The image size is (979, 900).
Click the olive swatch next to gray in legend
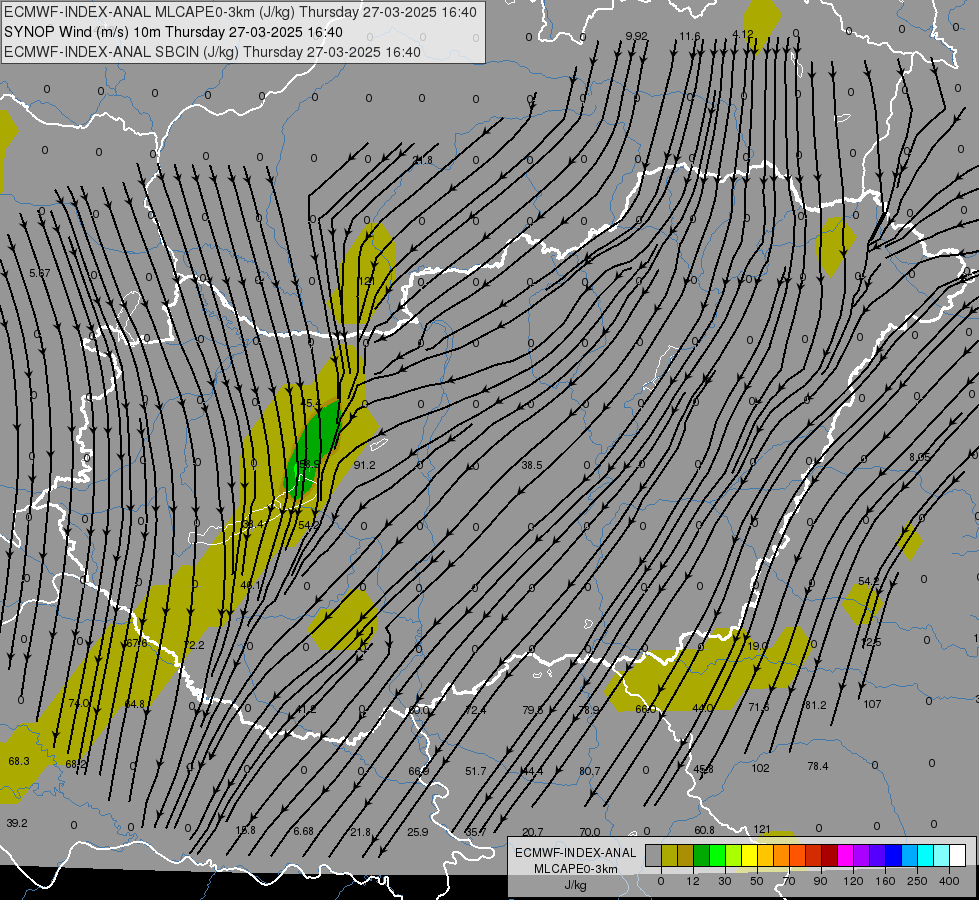pyautogui.click(x=669, y=855)
